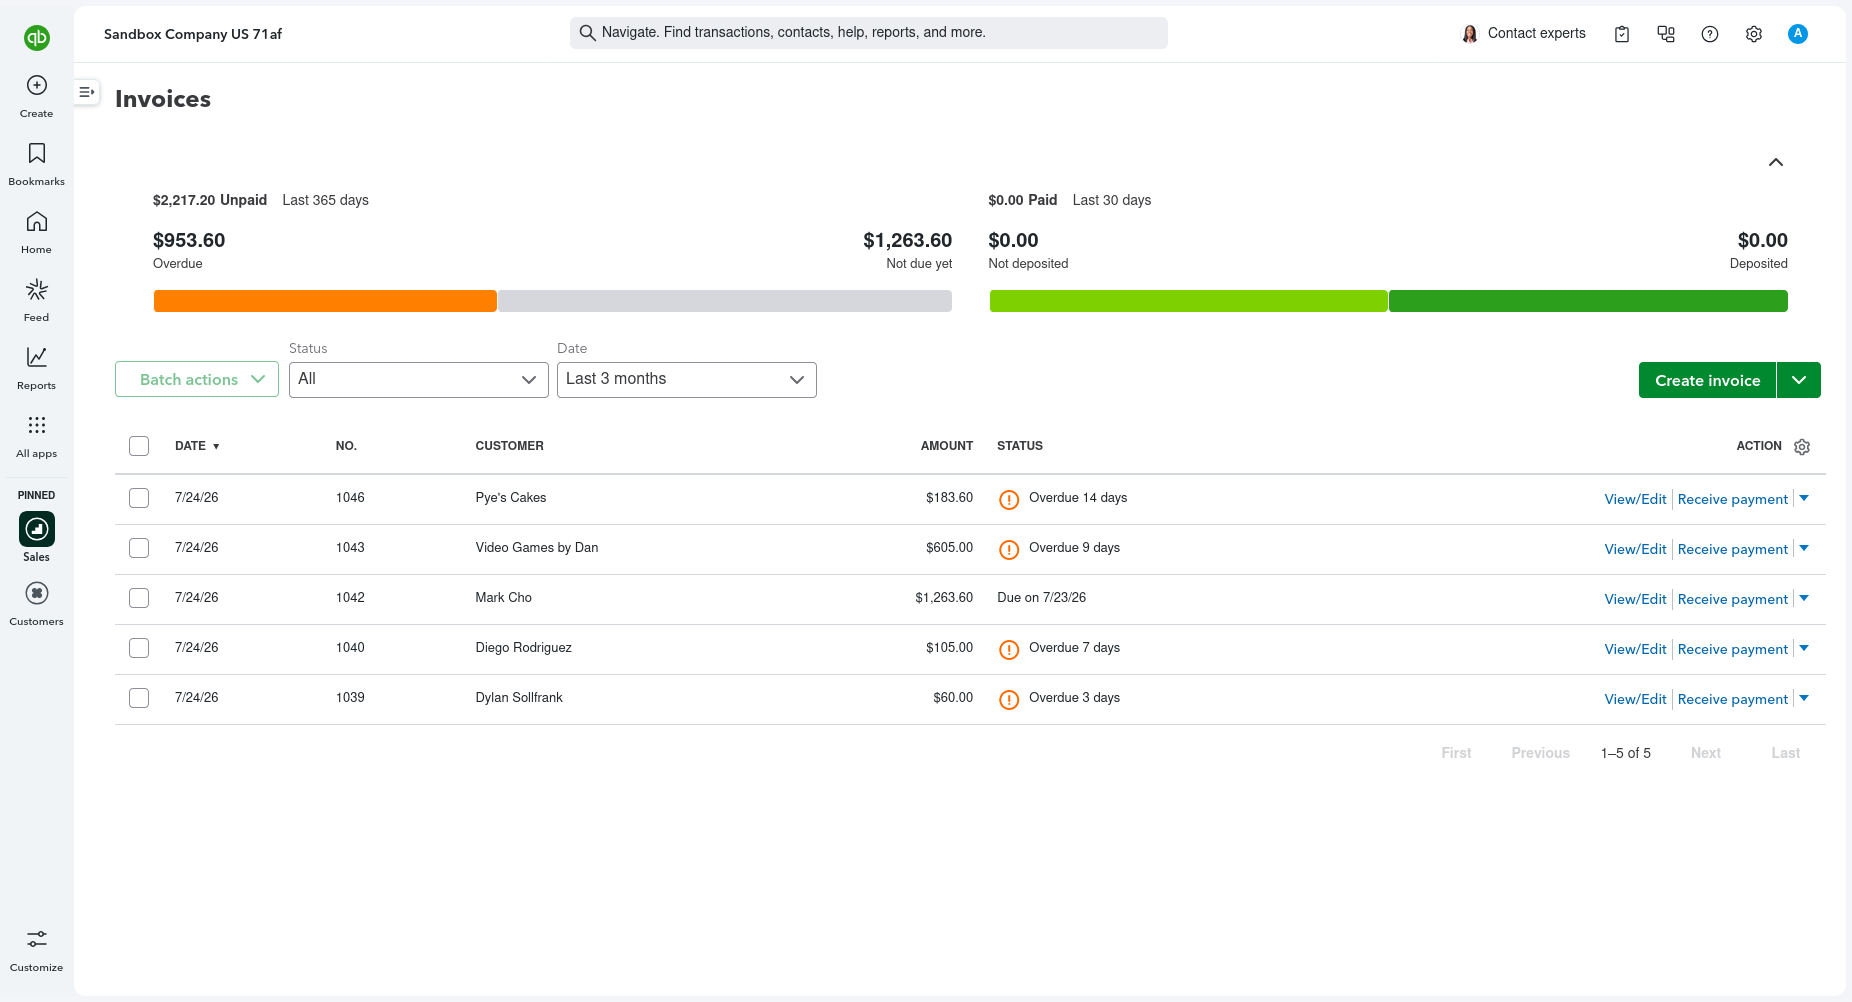Check the box for invoice 1046

point(139,498)
